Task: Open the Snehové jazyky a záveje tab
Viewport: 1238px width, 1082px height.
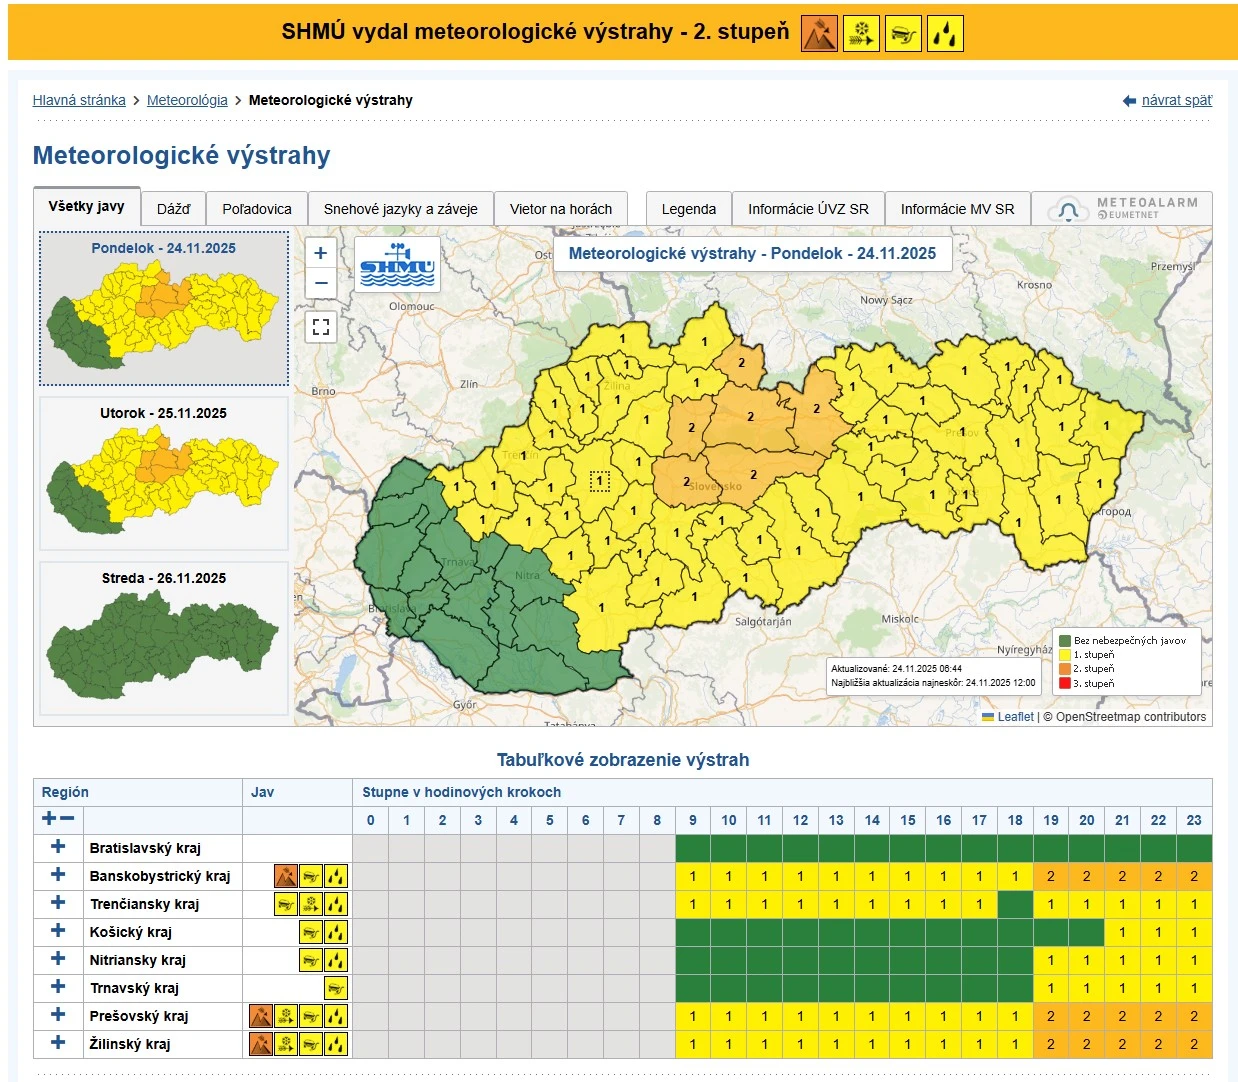Action: coord(400,209)
